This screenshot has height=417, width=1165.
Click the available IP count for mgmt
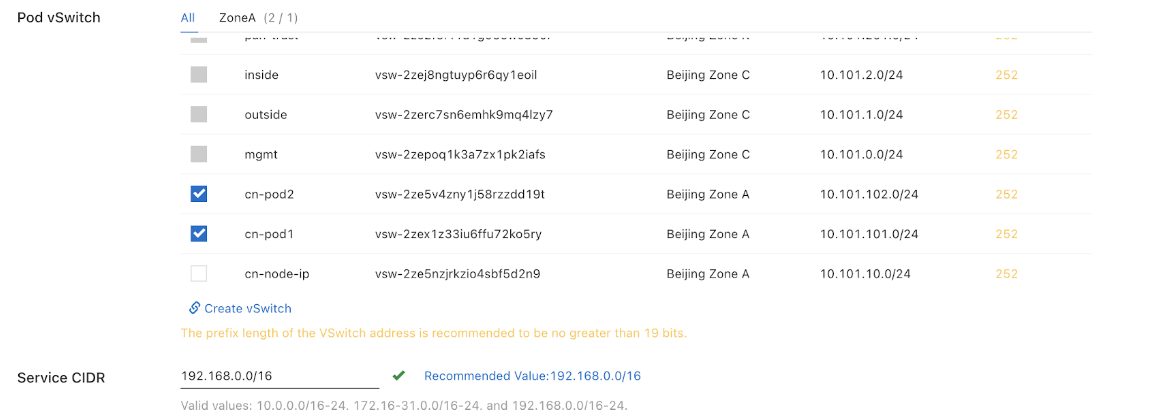pos(1006,154)
